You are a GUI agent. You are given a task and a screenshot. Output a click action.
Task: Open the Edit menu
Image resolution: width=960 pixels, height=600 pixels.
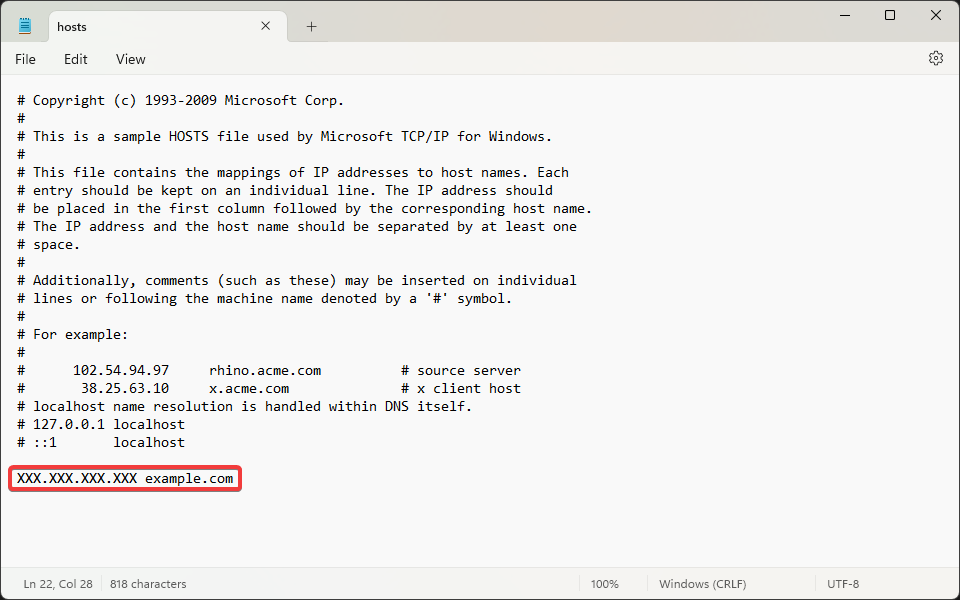(76, 59)
